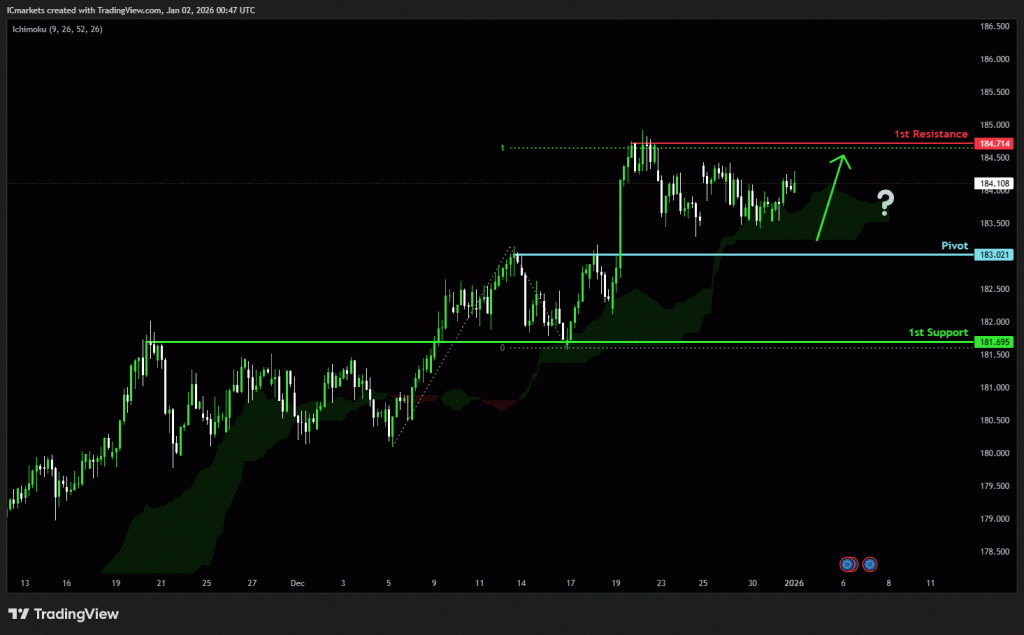The height and width of the screenshot is (635, 1024).
Task: Select the blue 183.021 pivot price tag
Action: point(994,255)
